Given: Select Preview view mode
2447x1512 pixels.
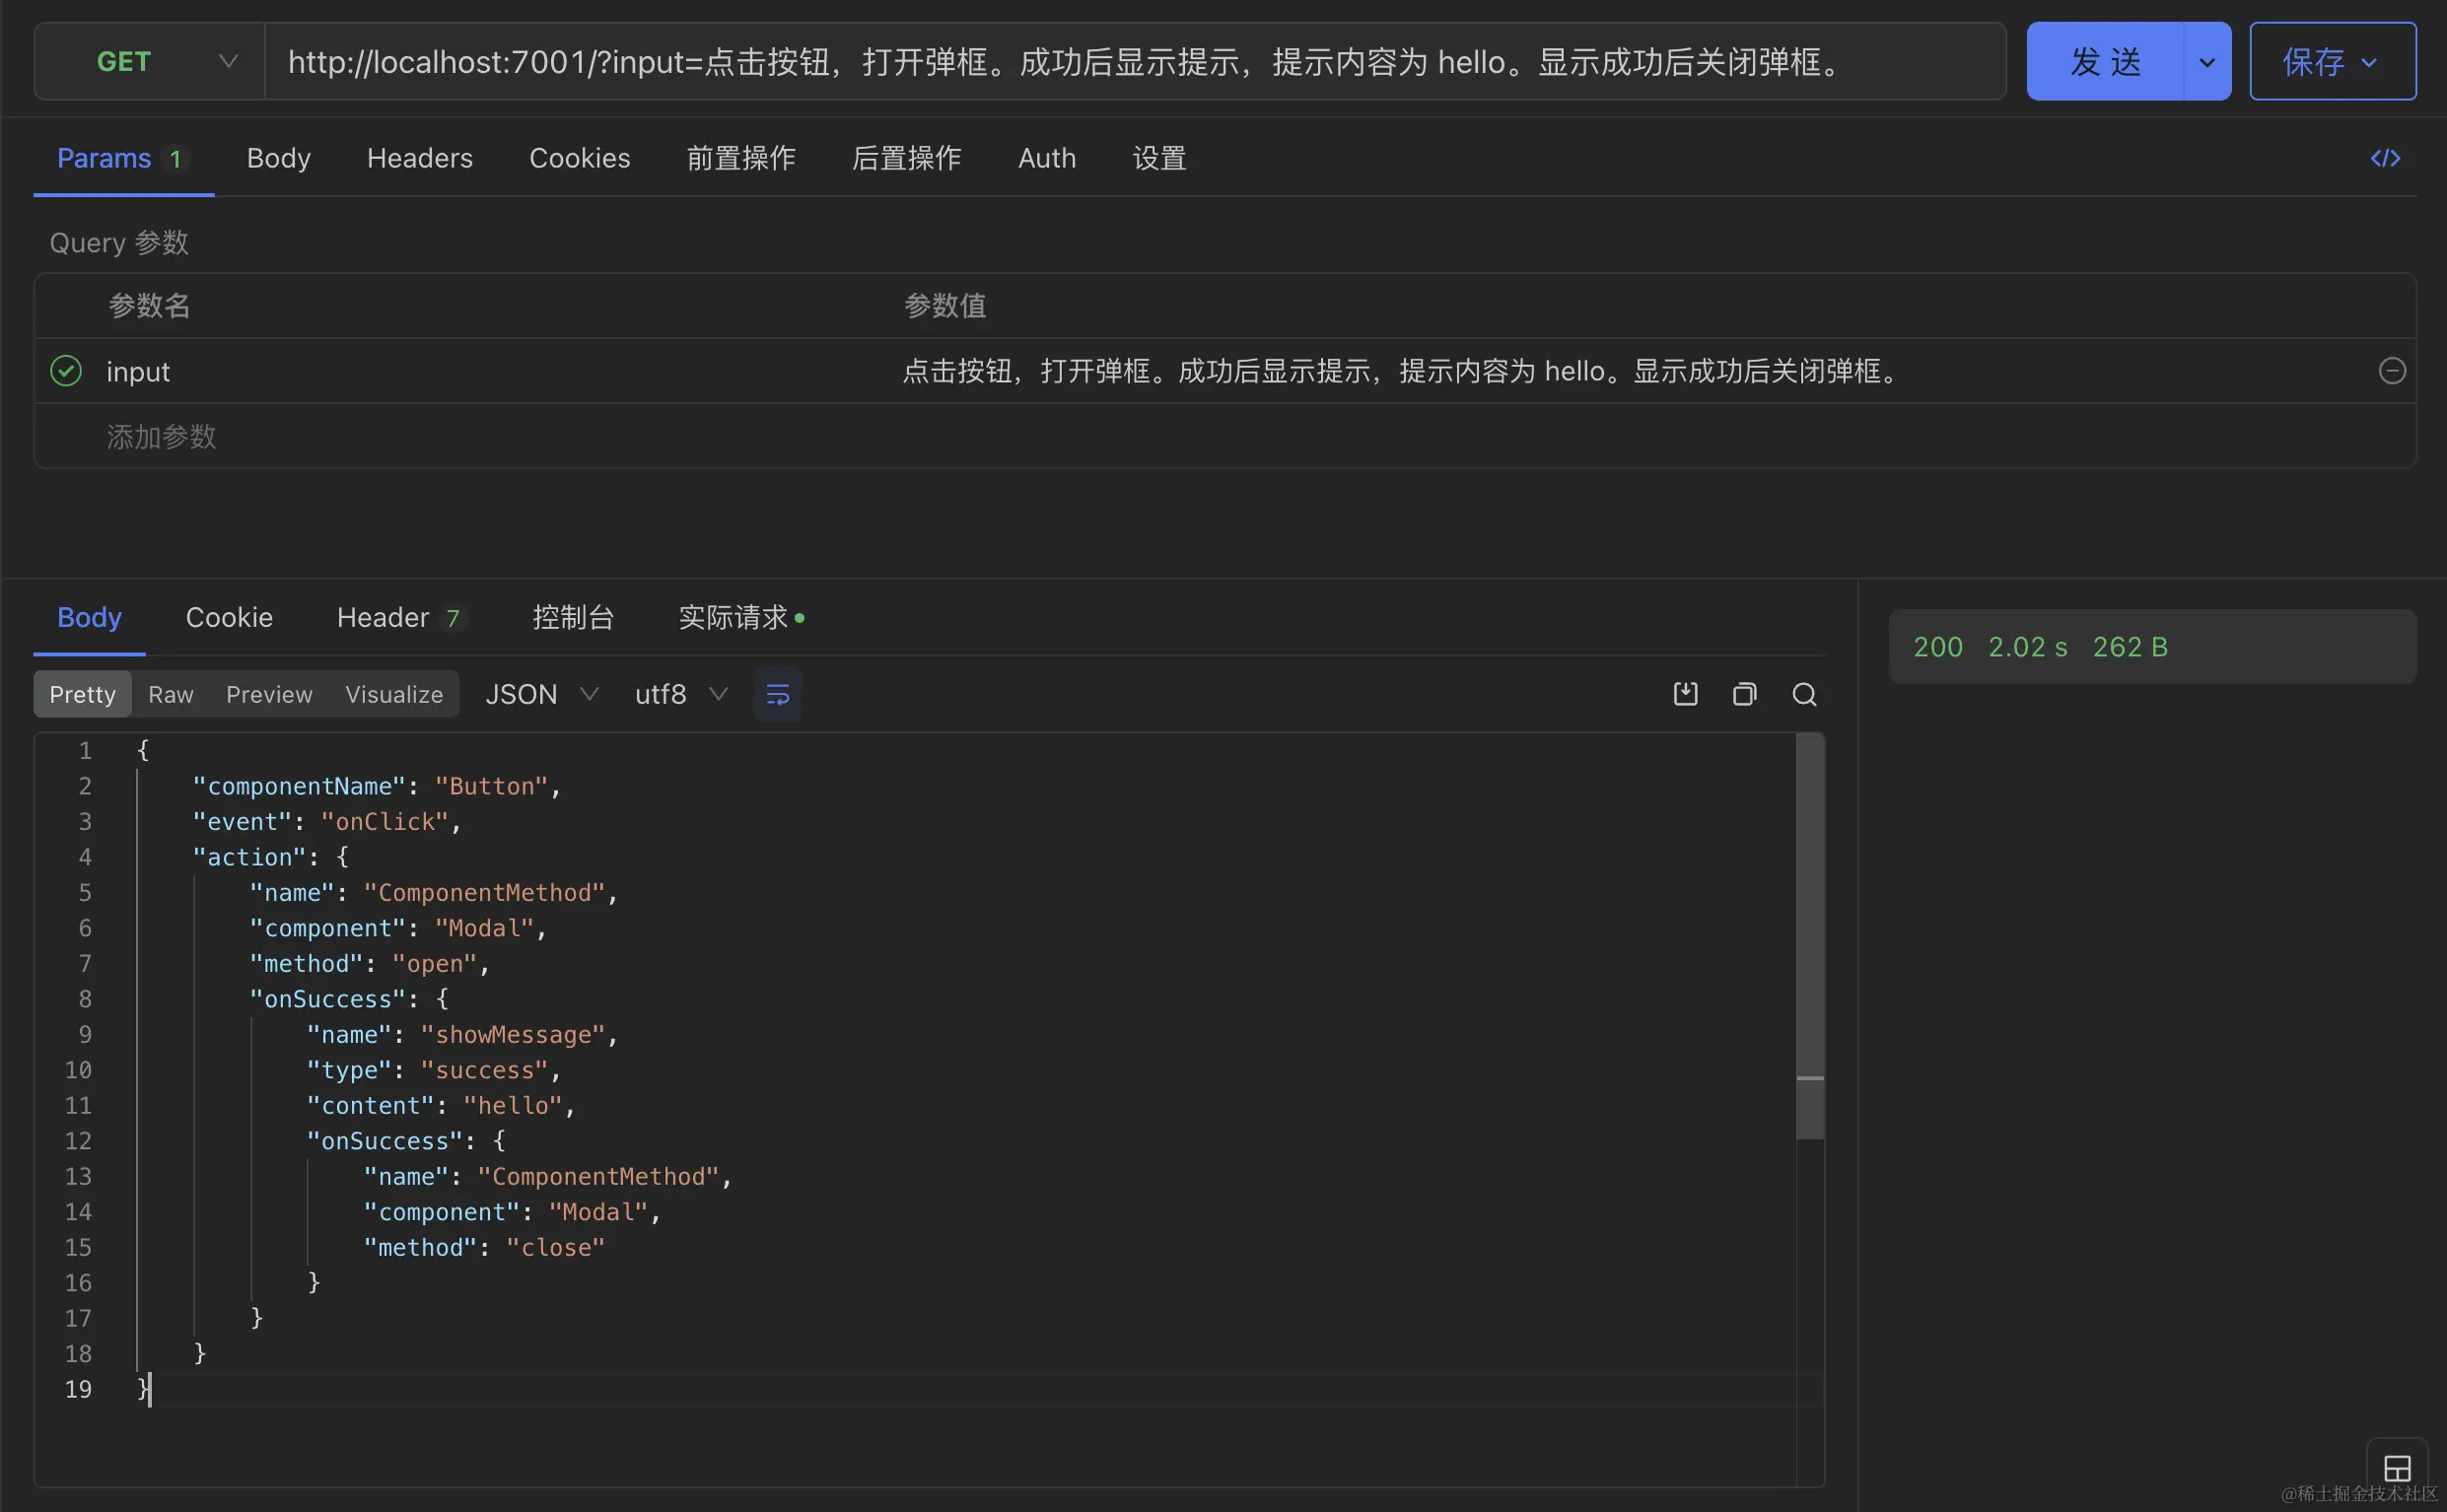Looking at the screenshot, I should [268, 694].
